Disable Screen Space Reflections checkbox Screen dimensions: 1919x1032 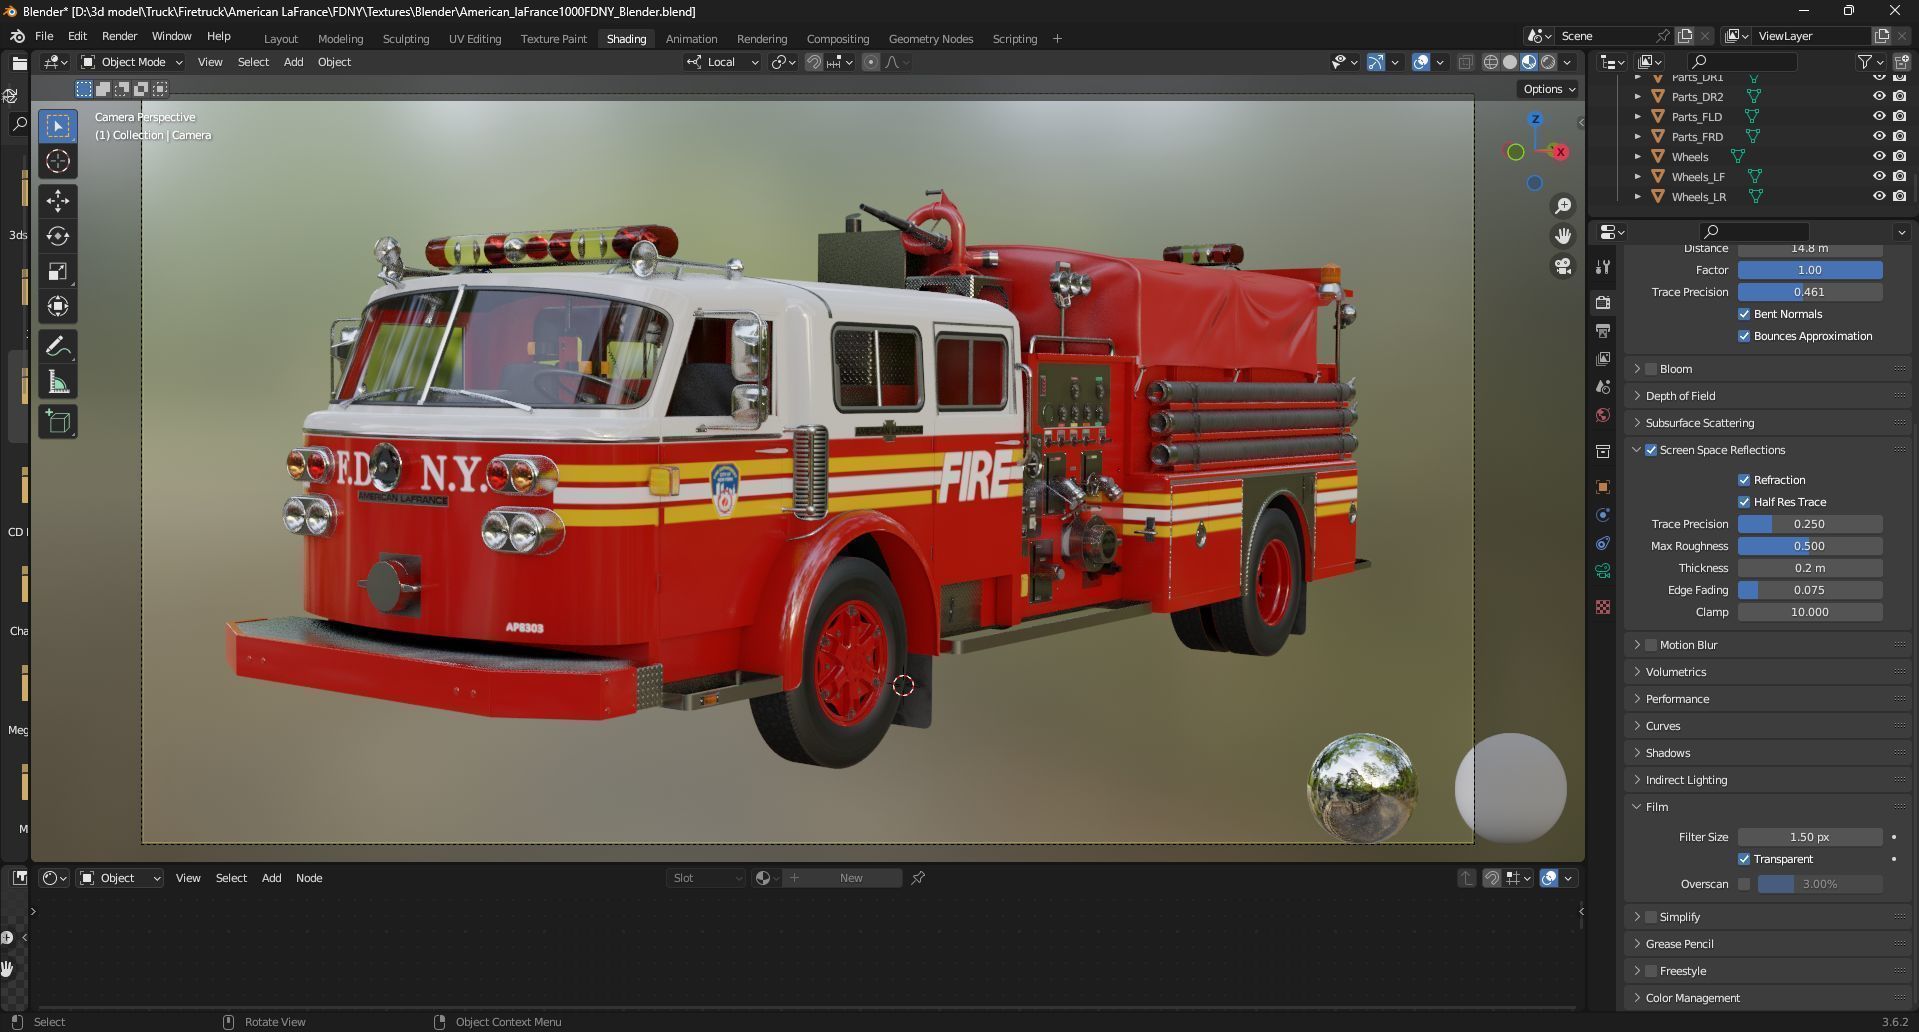click(x=1651, y=450)
